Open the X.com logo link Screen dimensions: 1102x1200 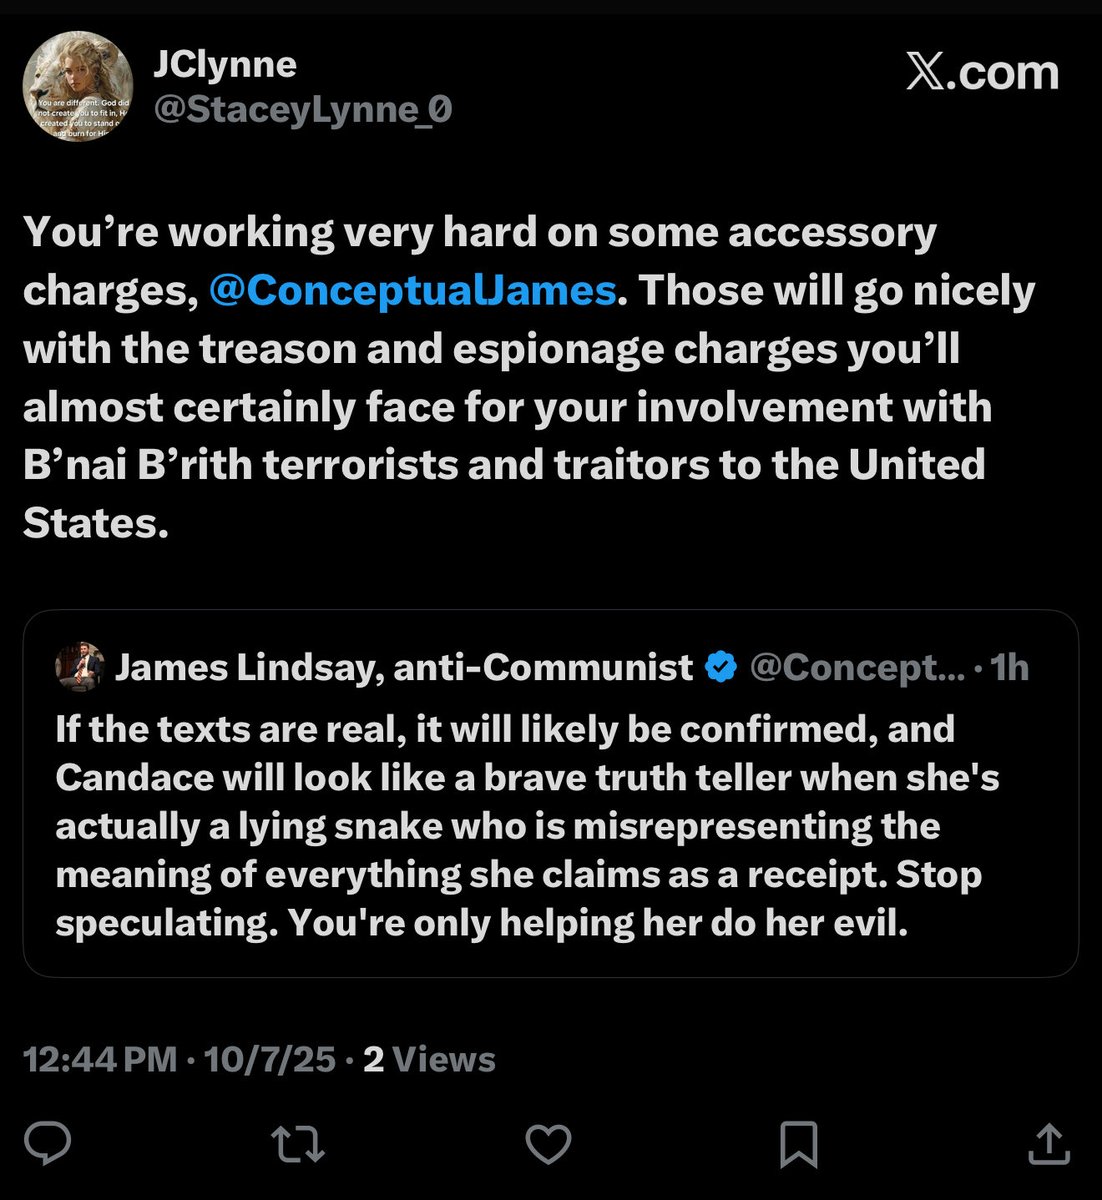pyautogui.click(x=982, y=73)
